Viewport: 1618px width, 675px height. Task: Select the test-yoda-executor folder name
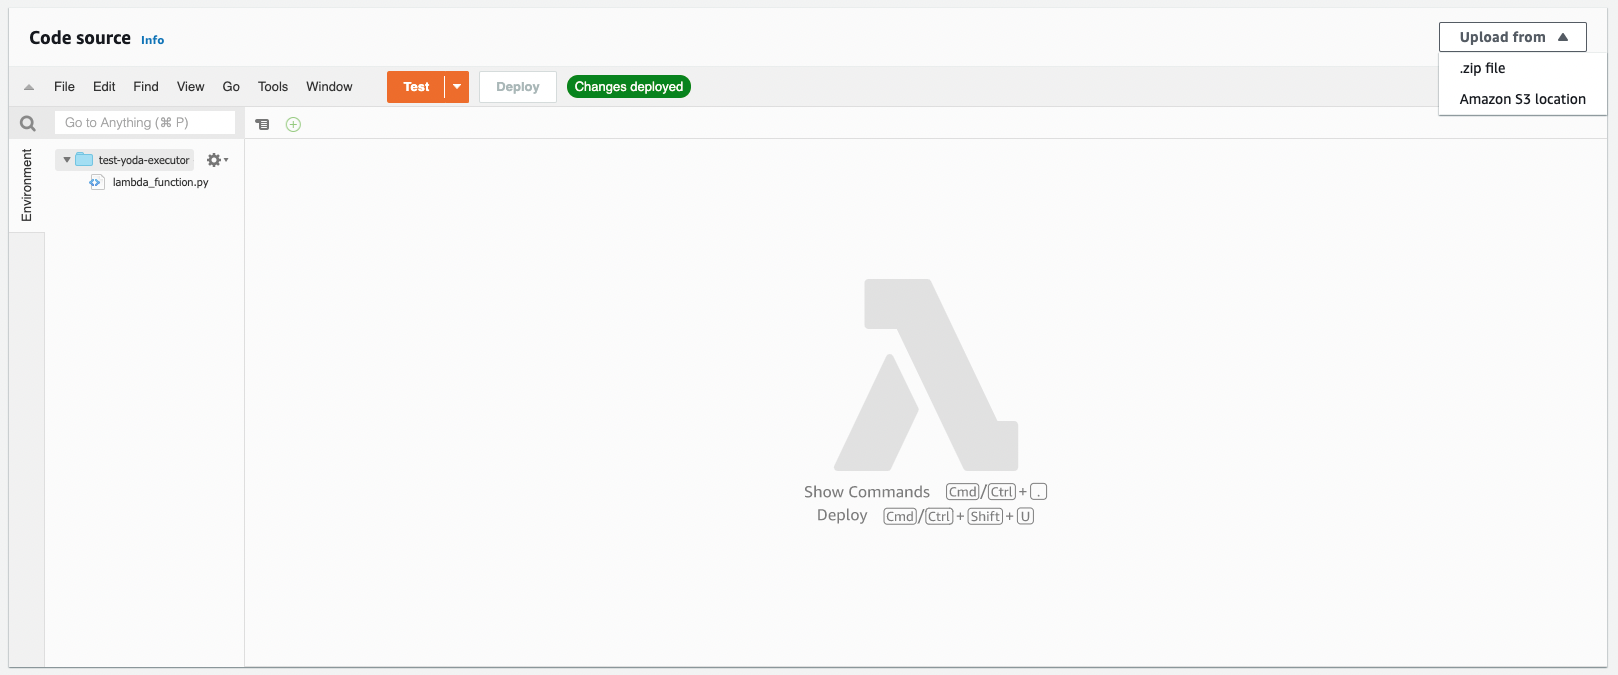(x=144, y=160)
